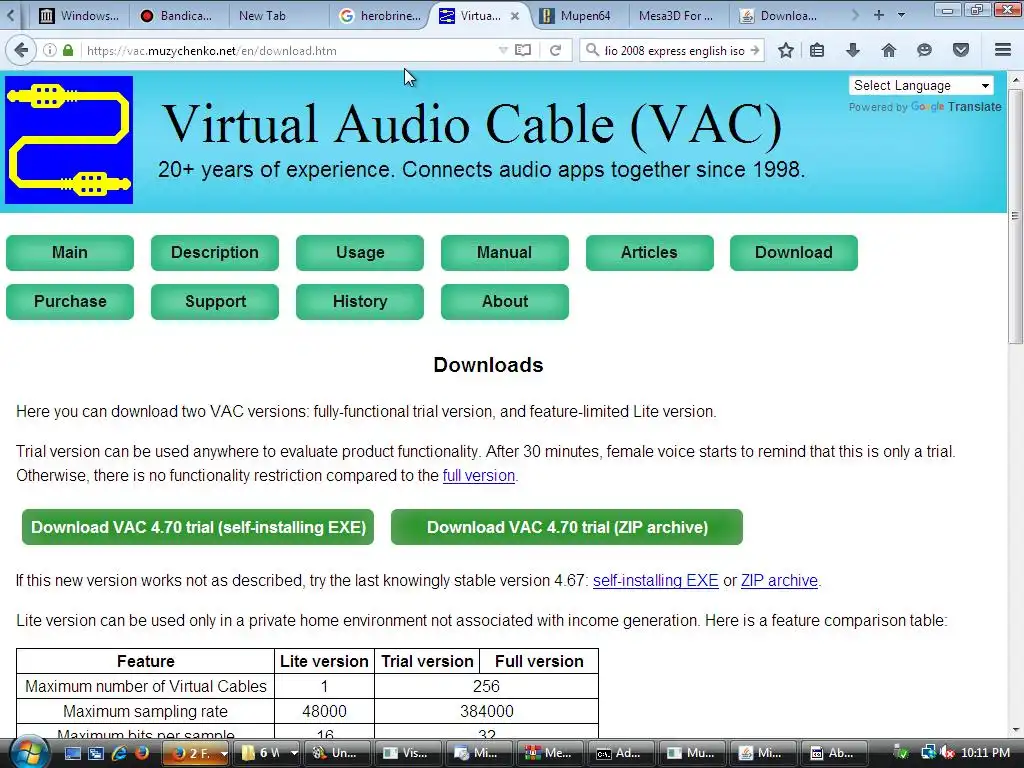Click the page vertical scrollbar thumb
This screenshot has height=768, width=1024.
click(x=1015, y=216)
